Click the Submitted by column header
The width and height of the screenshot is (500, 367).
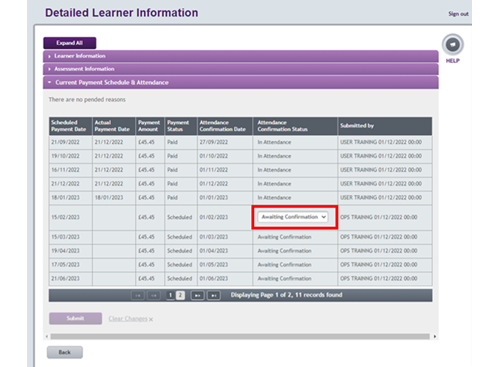tap(385, 126)
